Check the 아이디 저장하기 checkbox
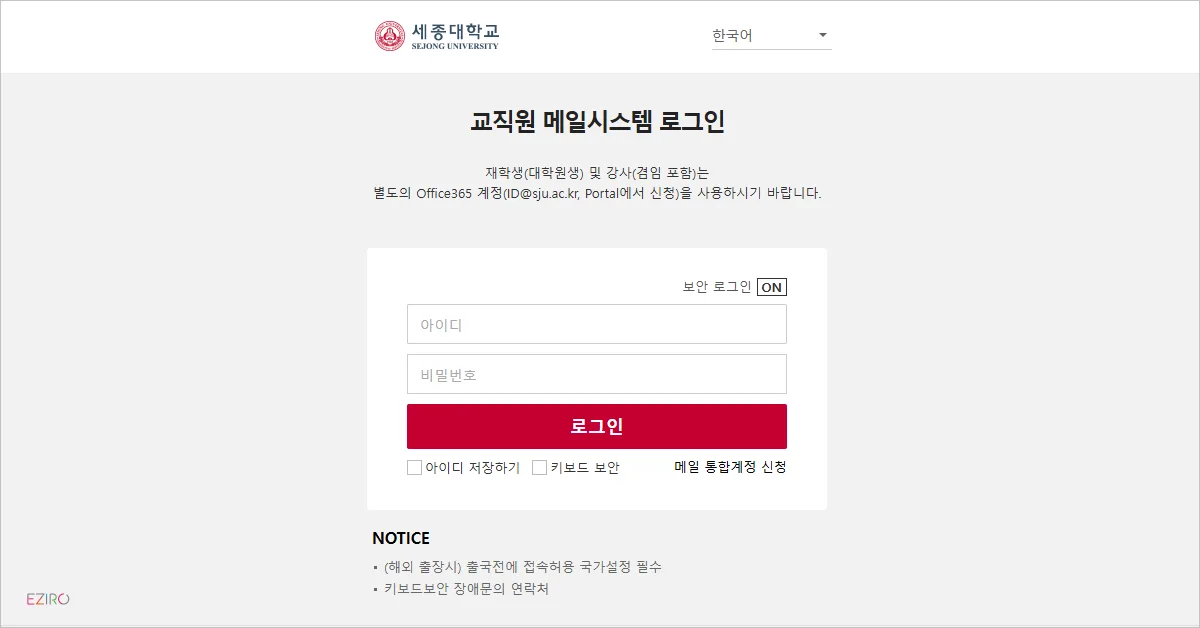 point(414,466)
